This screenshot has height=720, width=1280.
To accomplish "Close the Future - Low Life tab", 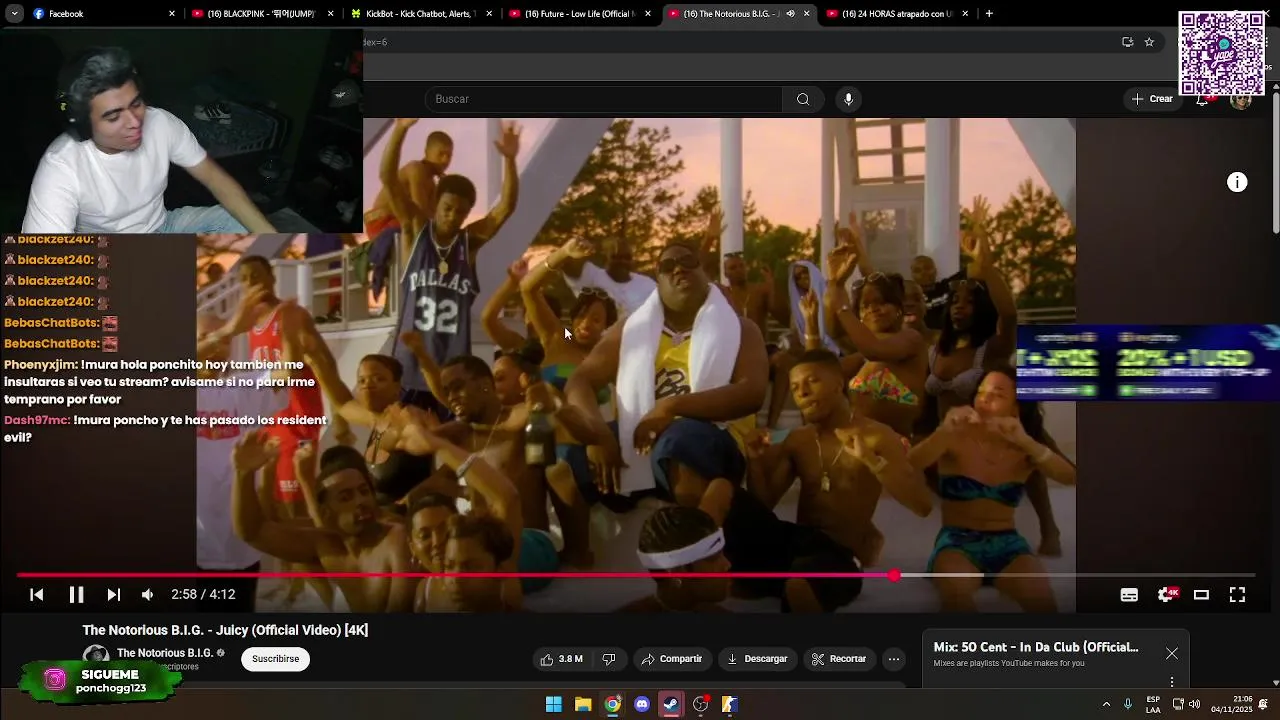I will coord(648,14).
